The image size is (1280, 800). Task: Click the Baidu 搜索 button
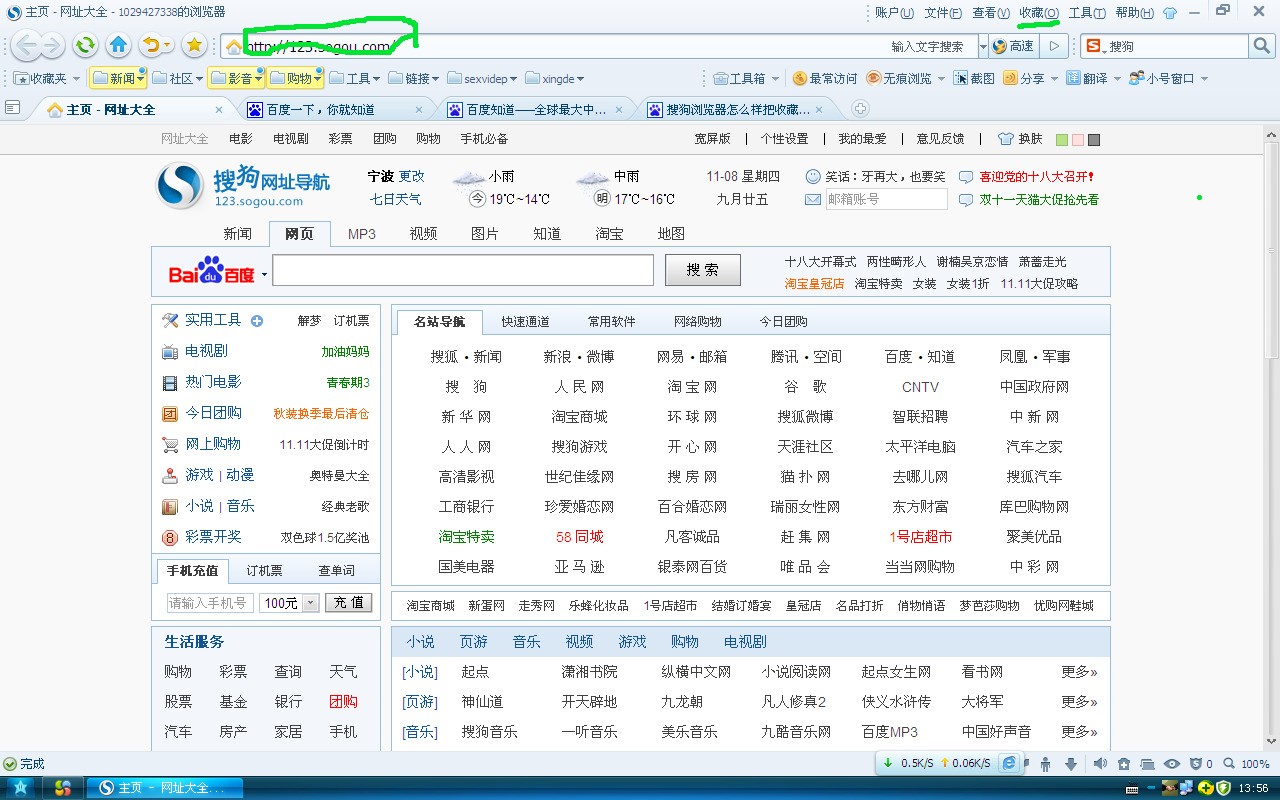[703, 270]
